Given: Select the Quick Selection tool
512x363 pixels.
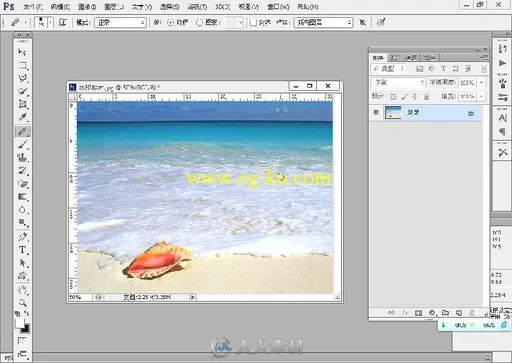Looking at the screenshot, I should pyautogui.click(x=22, y=91).
